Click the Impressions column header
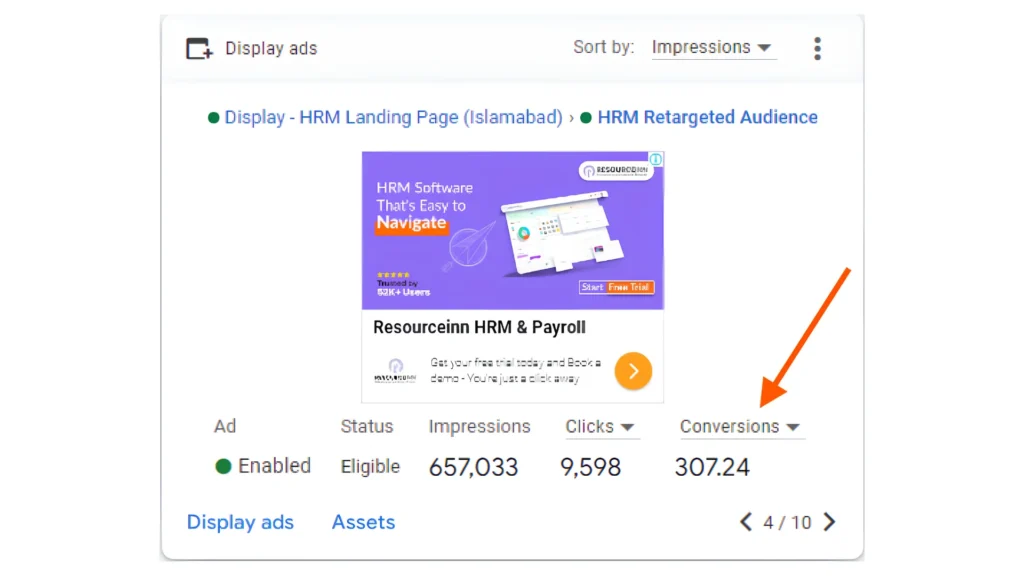1024x576 pixels. tap(479, 426)
